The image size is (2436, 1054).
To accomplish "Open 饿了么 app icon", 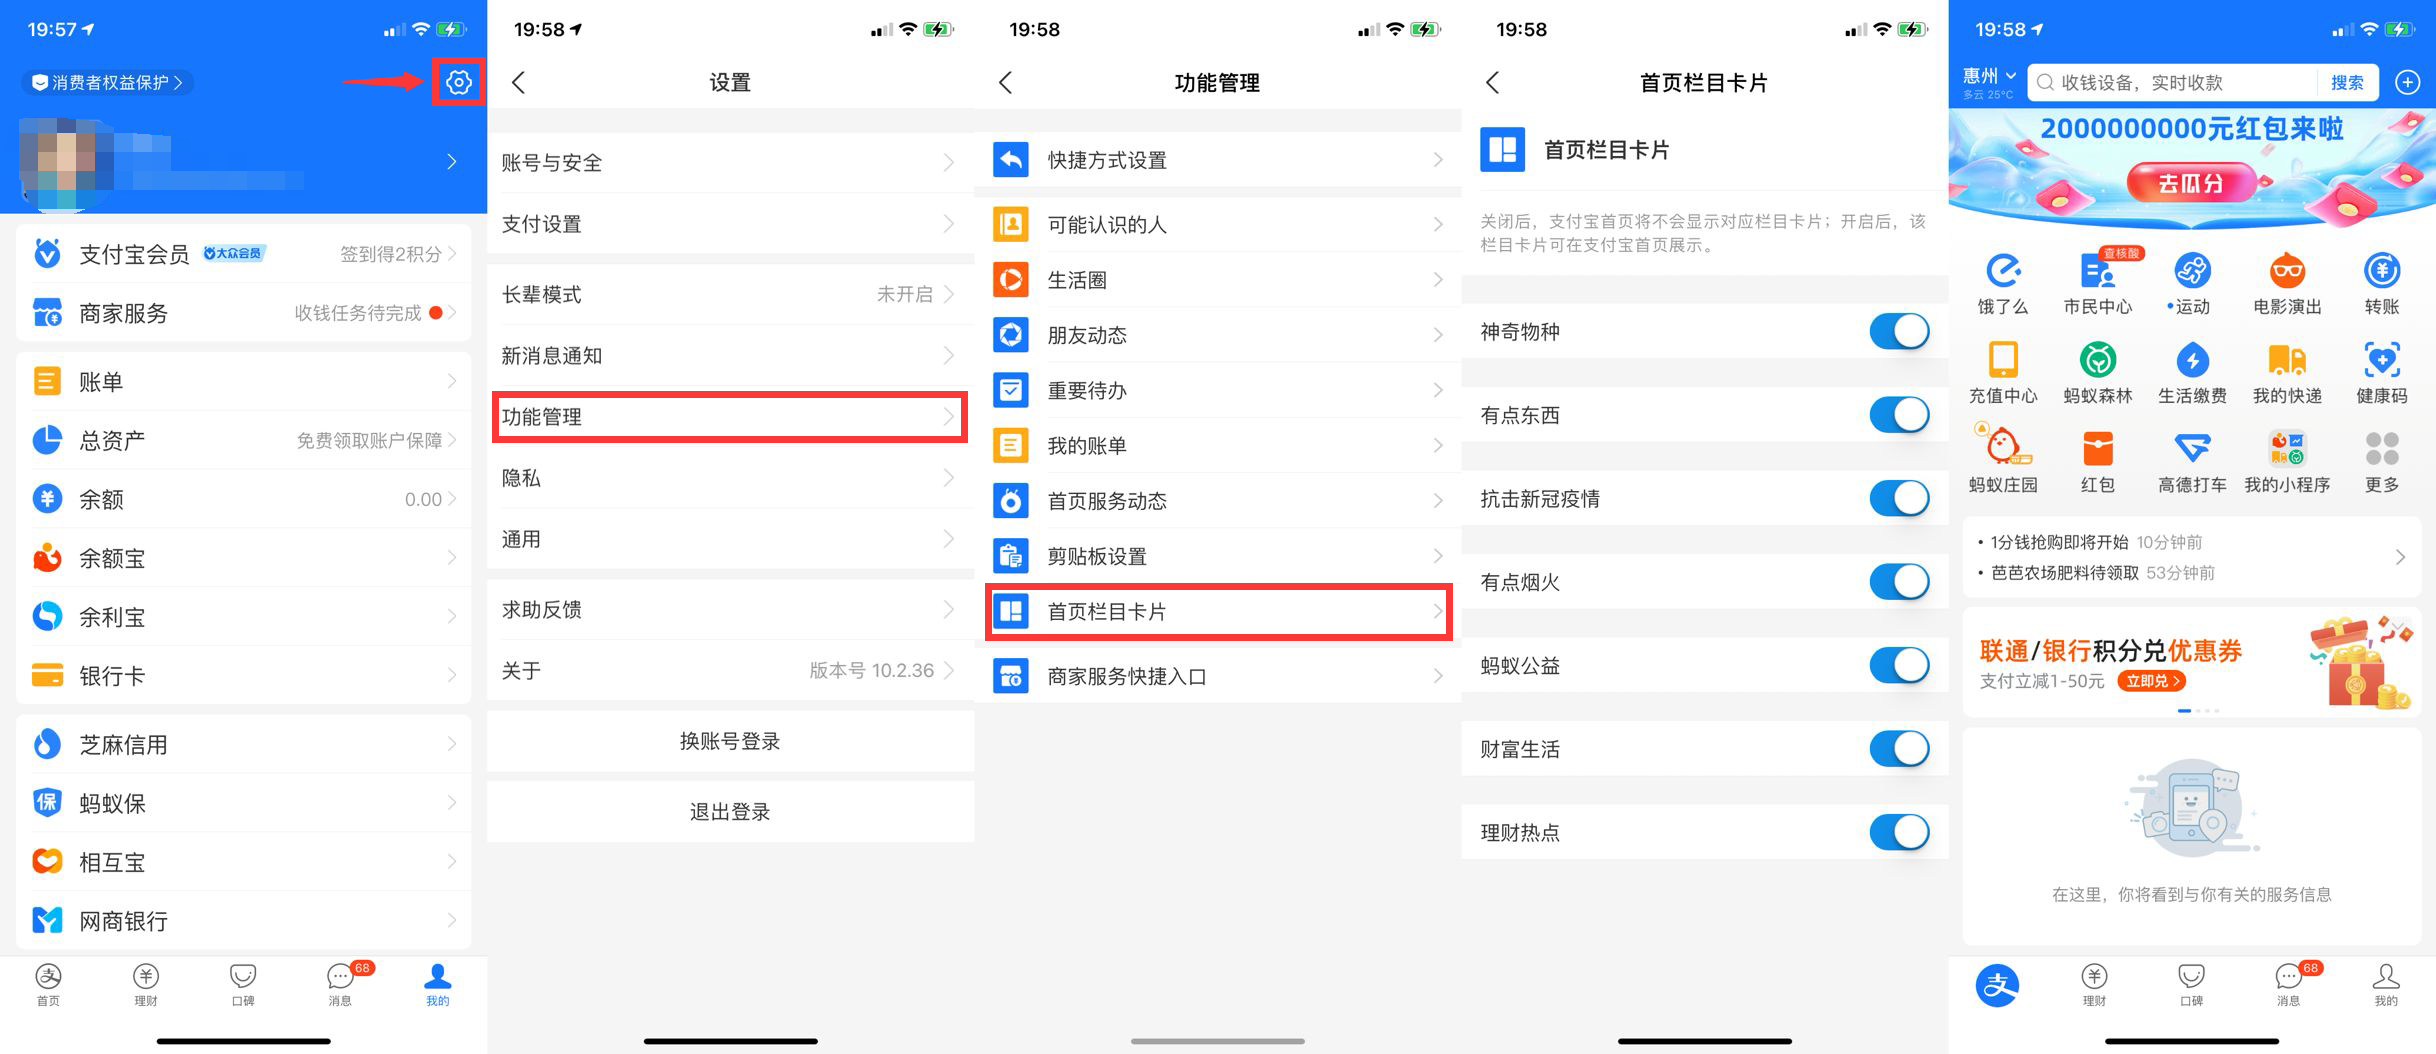I will pos(2003,271).
